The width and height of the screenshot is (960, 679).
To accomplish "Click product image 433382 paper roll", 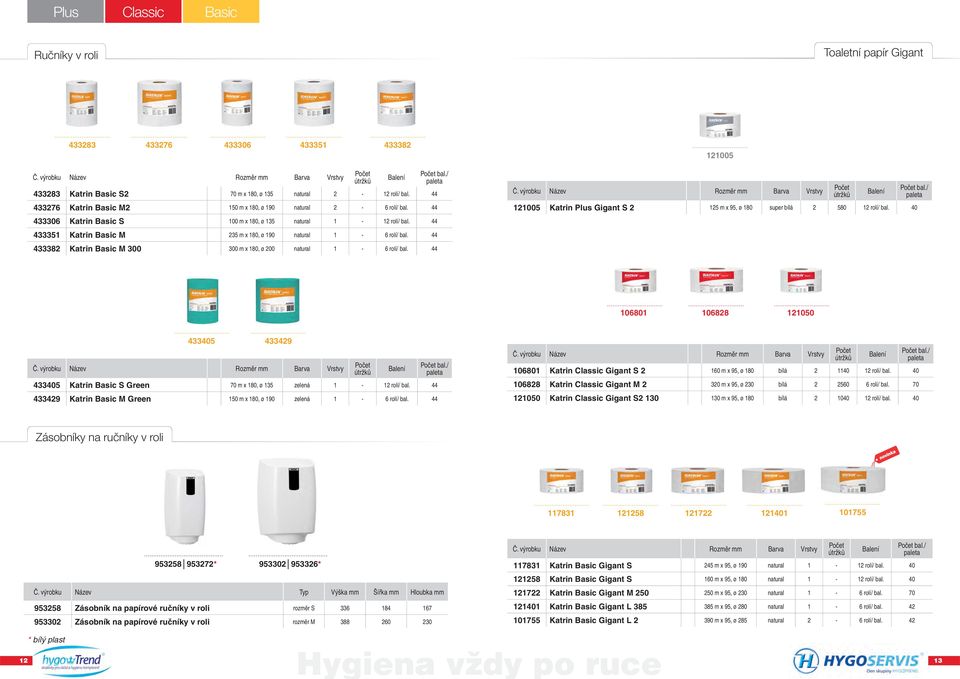I will (x=397, y=103).
